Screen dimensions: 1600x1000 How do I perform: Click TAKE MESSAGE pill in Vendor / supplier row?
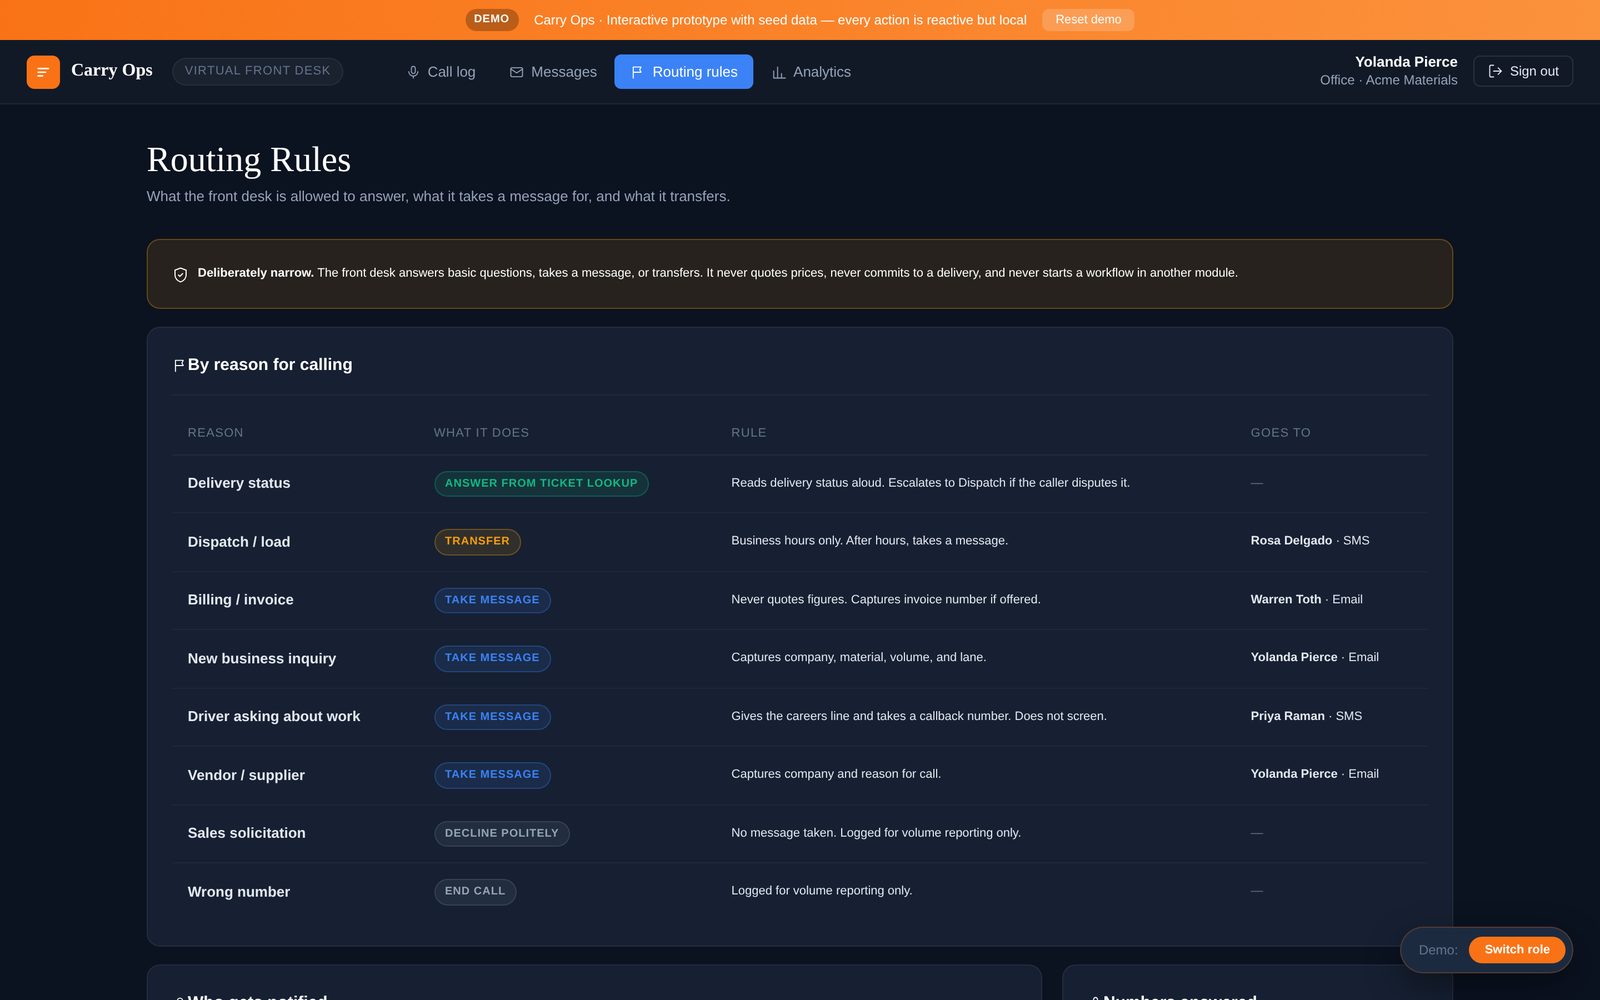click(492, 775)
